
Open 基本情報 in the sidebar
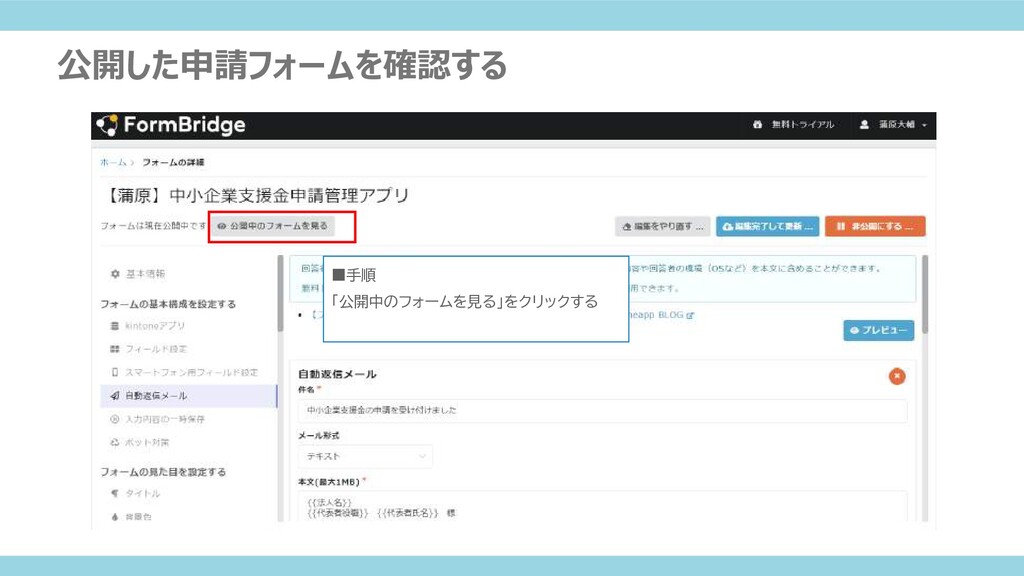(145, 274)
